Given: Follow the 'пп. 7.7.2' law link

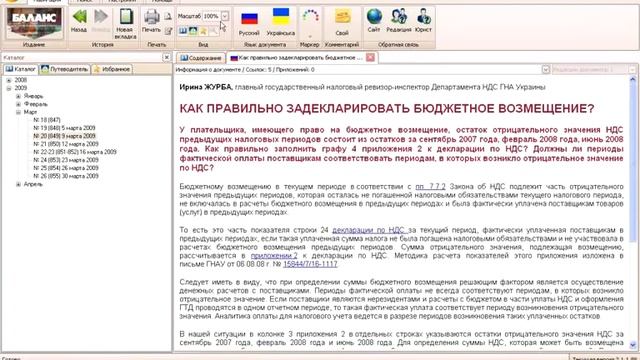Looking at the screenshot, I should [x=430, y=187].
